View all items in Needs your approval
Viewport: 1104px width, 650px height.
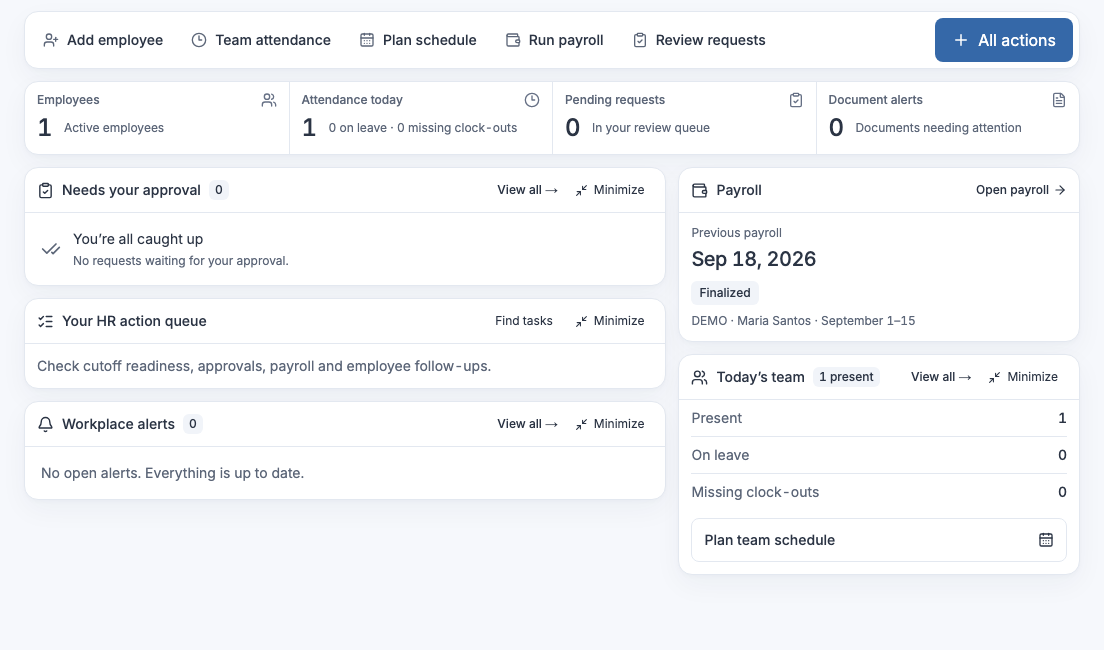[x=527, y=190]
